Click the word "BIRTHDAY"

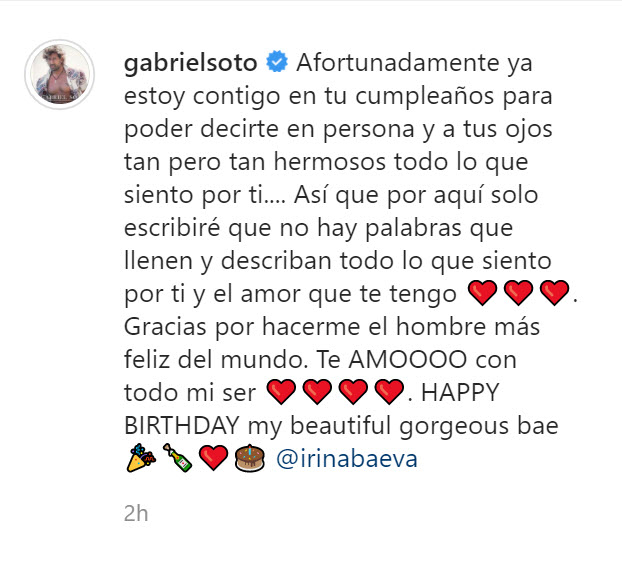pyautogui.click(x=182, y=426)
